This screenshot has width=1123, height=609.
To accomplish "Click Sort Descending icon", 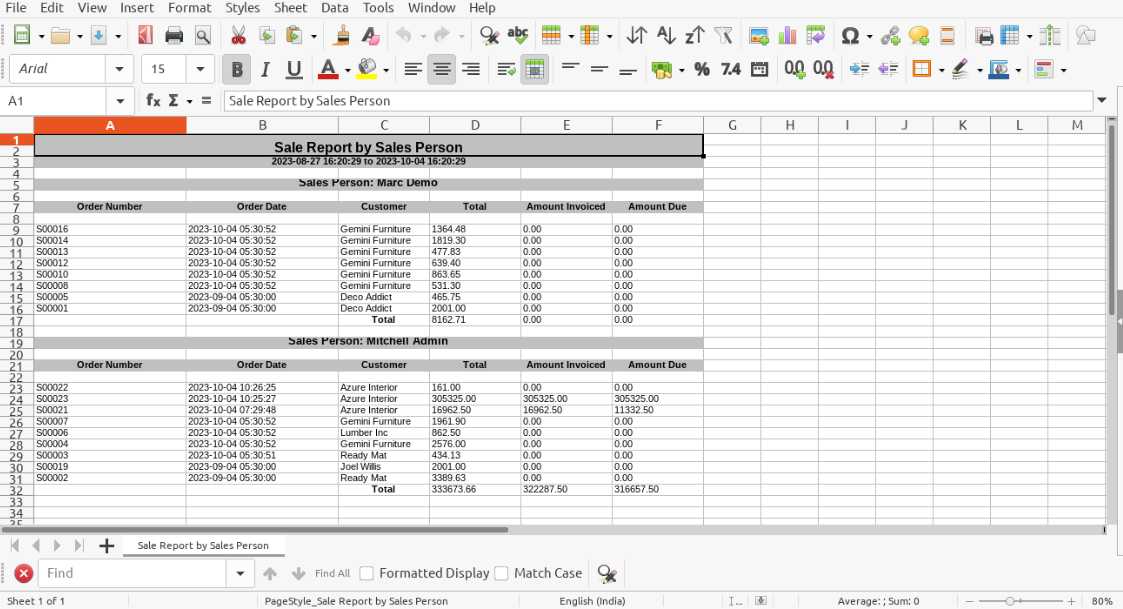I will coord(694,35).
